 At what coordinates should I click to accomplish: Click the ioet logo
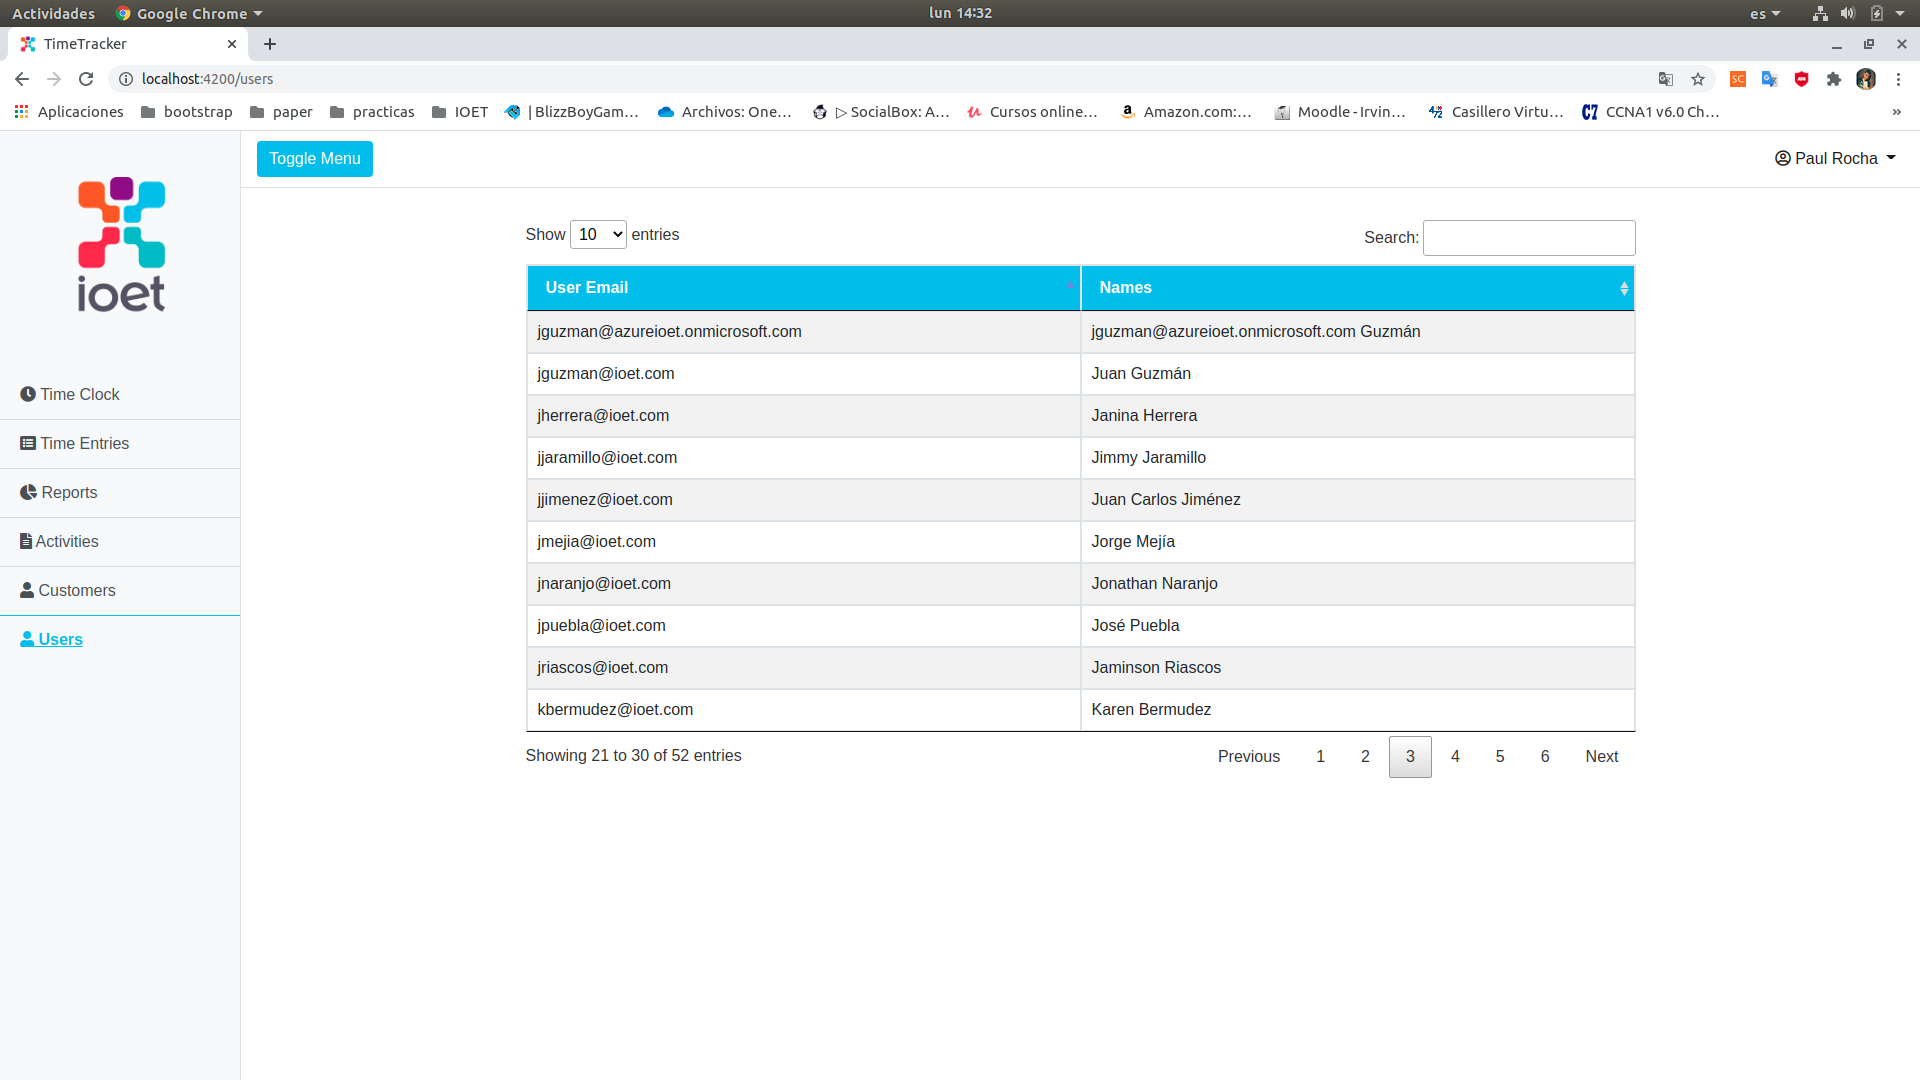(121, 245)
